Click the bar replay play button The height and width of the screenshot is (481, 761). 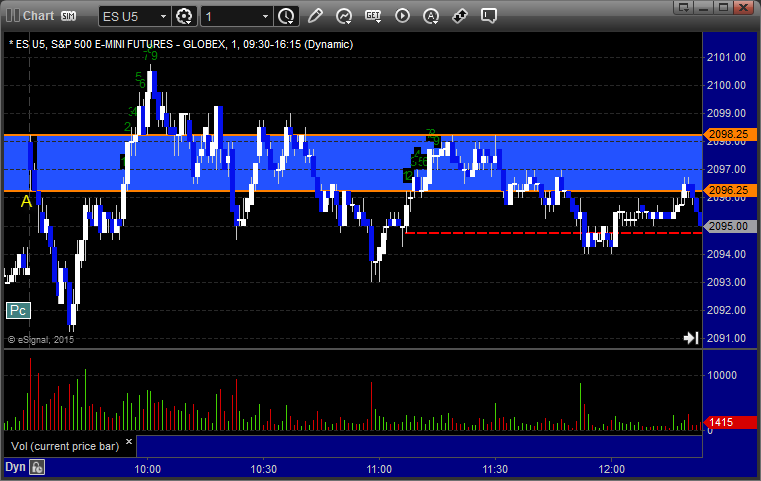pos(402,16)
